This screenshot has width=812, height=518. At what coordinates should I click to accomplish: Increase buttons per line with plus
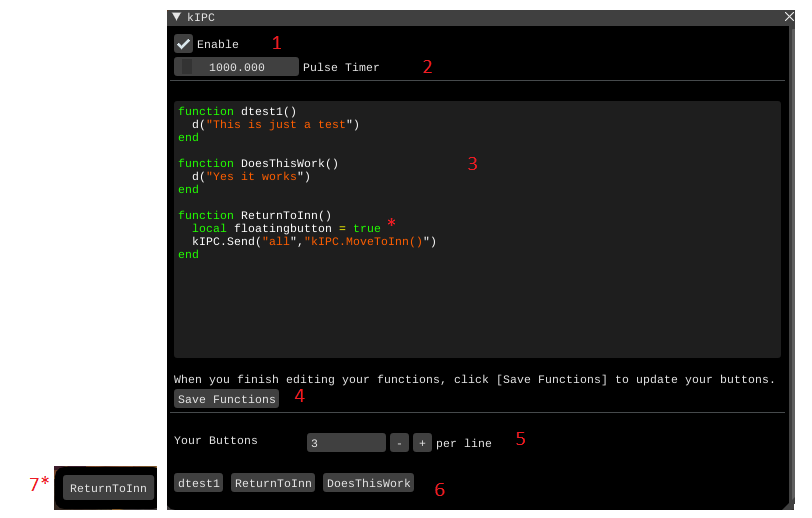click(x=422, y=443)
